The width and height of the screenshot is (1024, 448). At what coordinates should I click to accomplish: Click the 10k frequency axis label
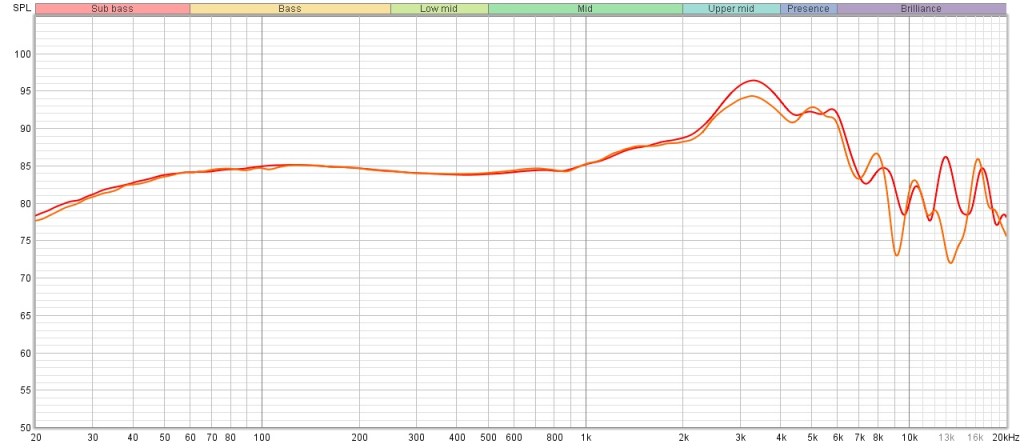pos(909,438)
